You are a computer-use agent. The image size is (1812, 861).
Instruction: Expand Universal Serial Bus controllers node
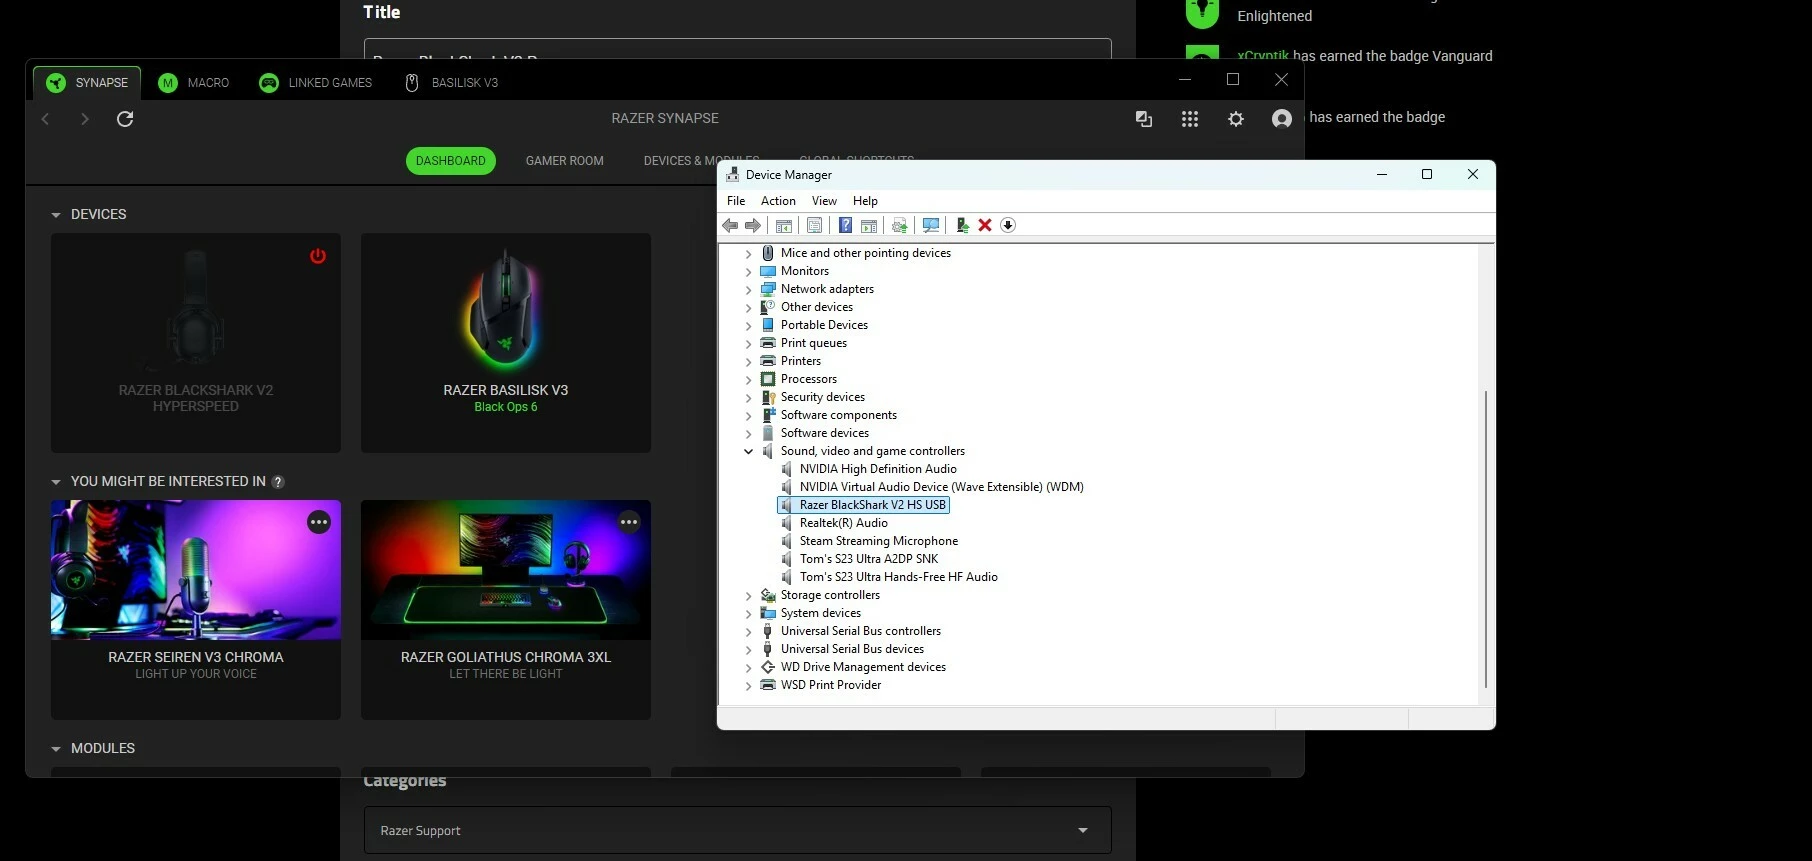point(748,631)
